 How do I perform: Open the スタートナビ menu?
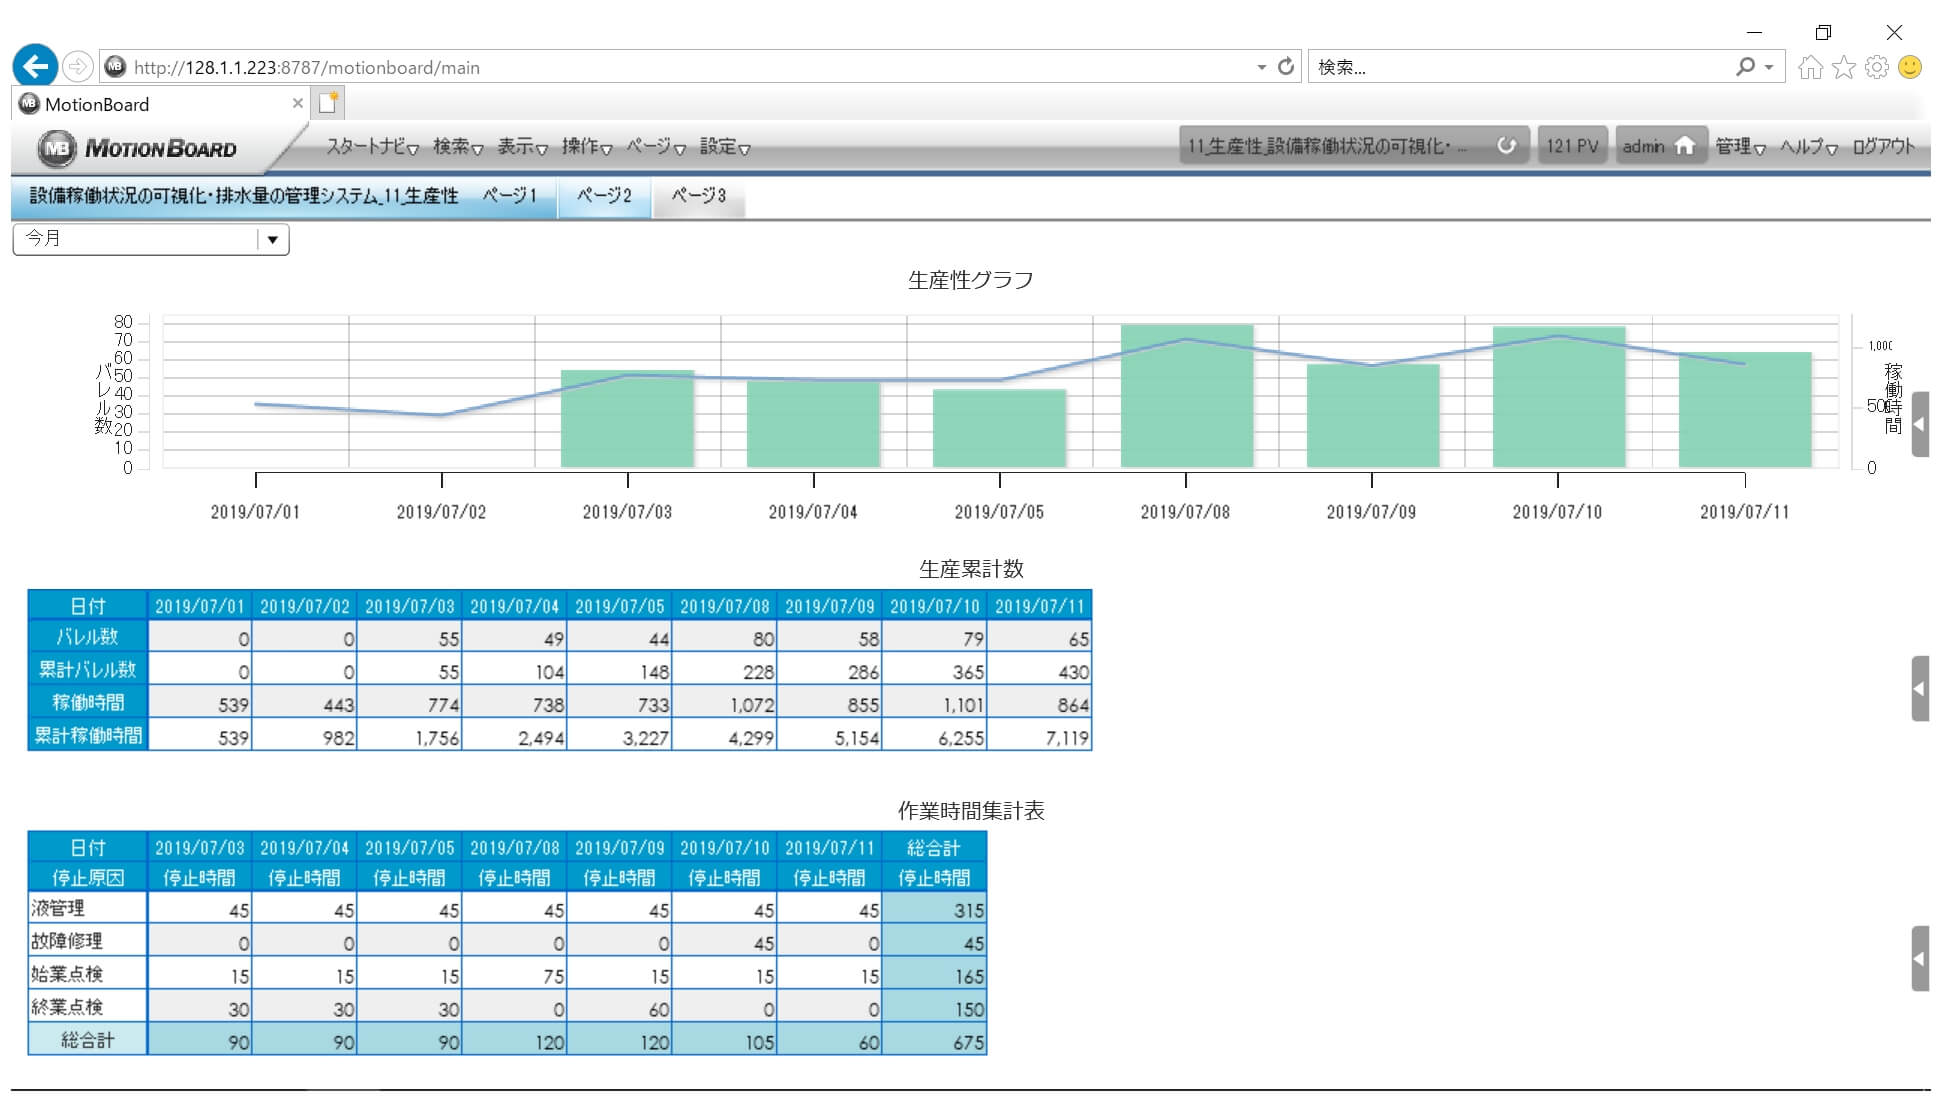click(371, 147)
